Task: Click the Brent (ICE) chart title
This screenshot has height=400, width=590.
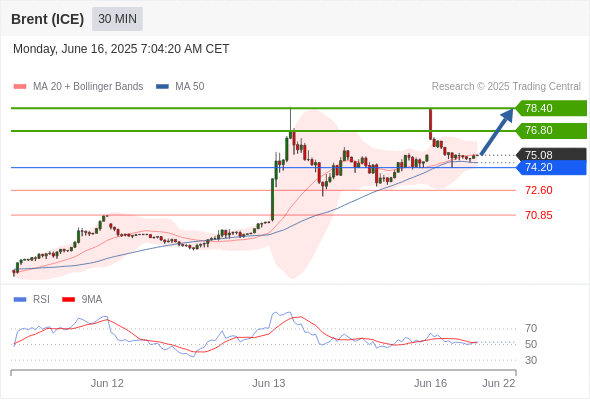Action: pos(47,19)
